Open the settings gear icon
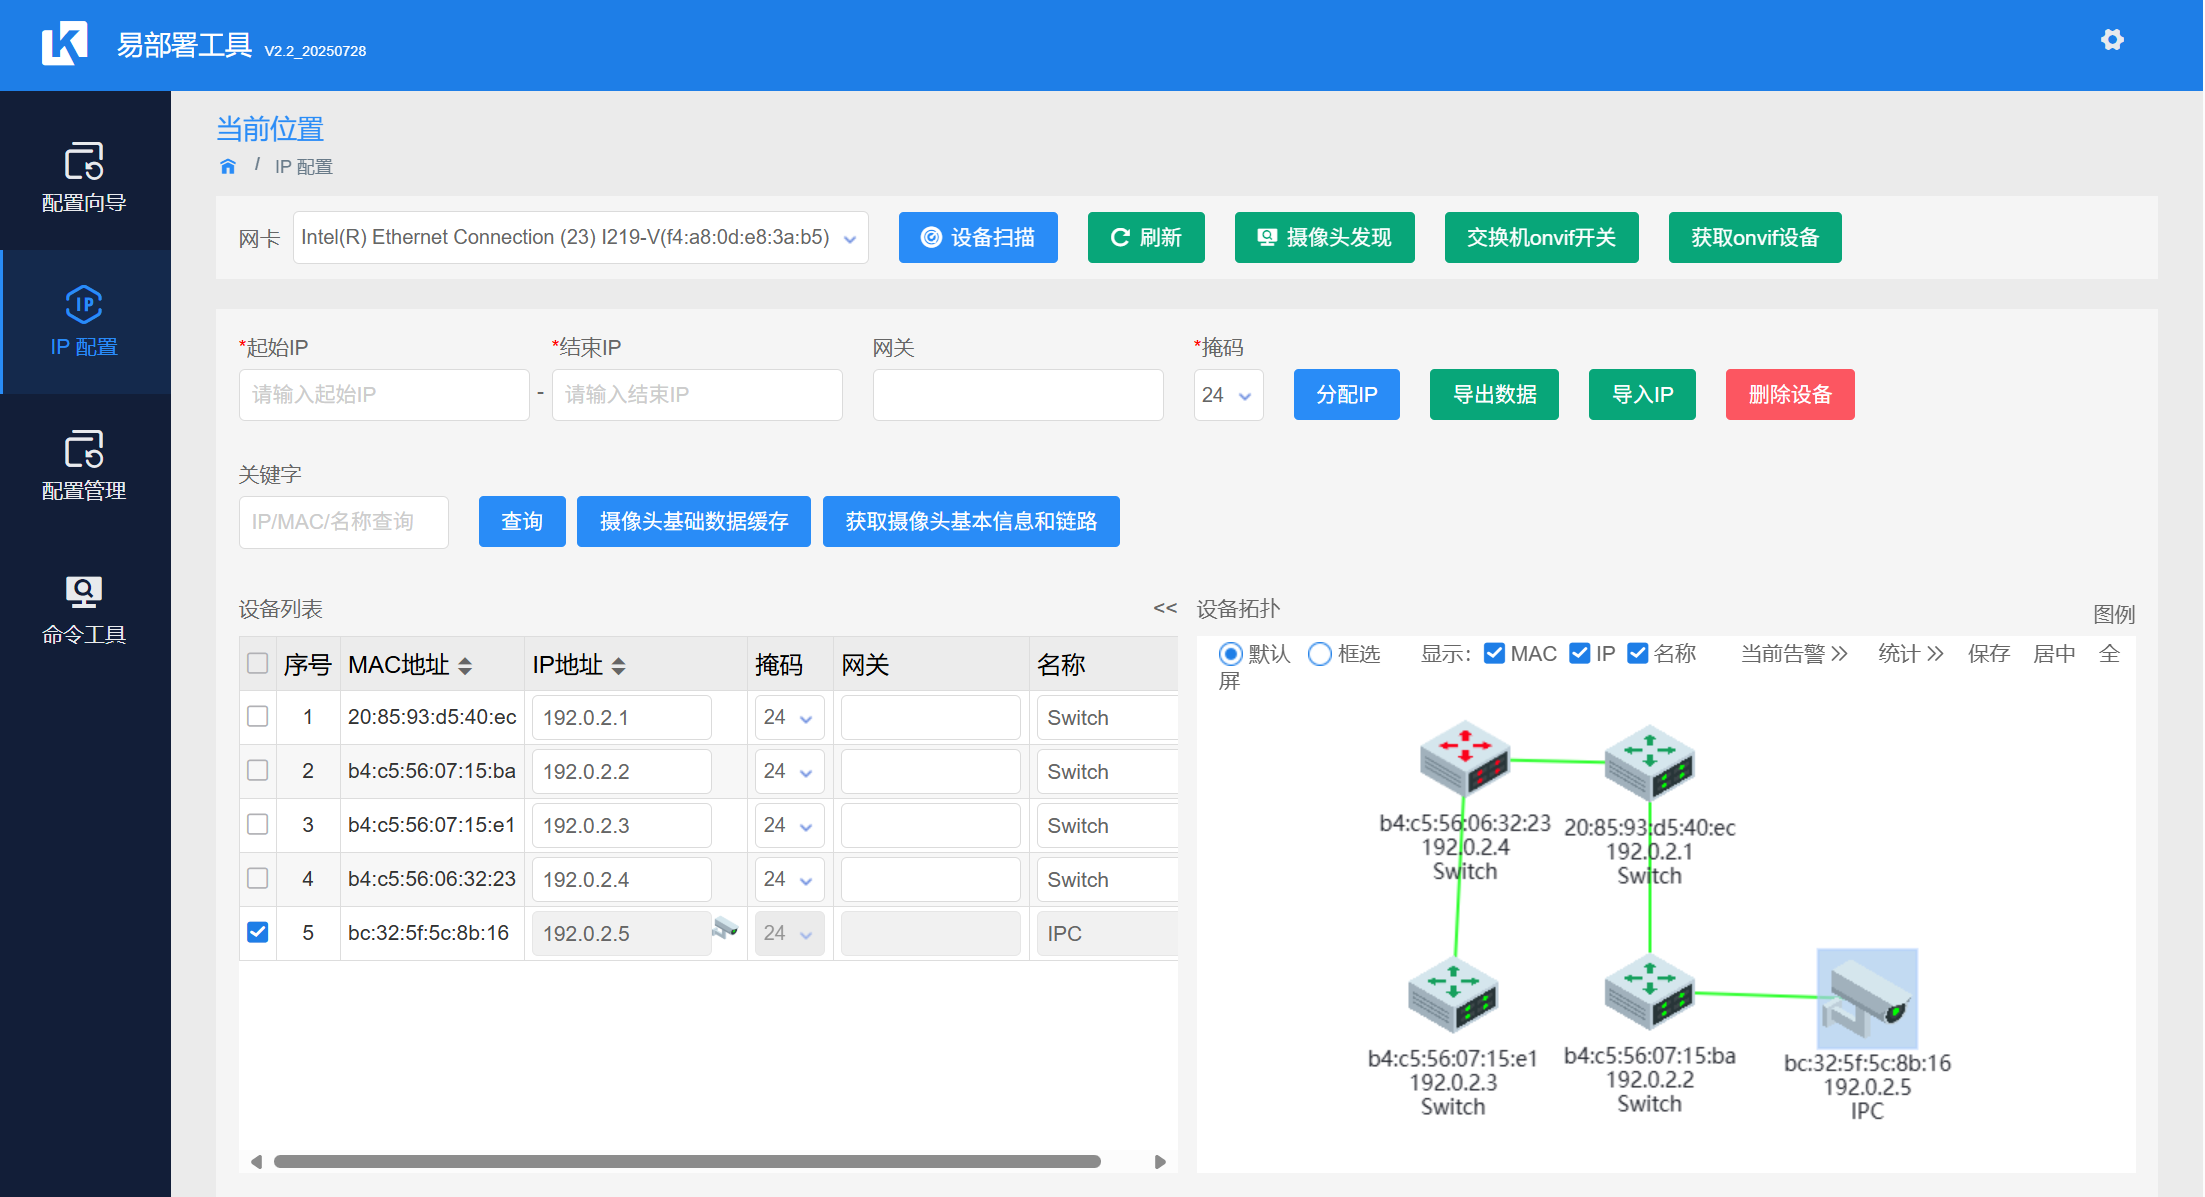The width and height of the screenshot is (2205, 1197). click(x=2111, y=40)
